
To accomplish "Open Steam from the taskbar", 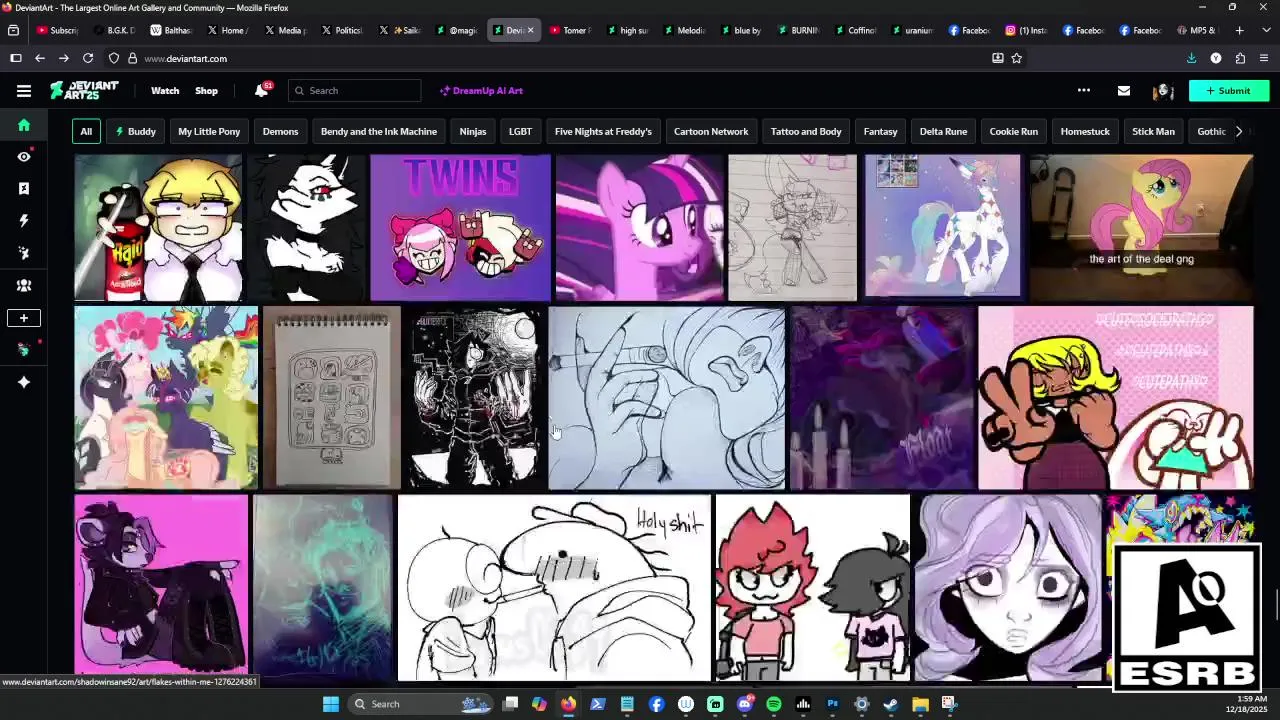I will click(x=891, y=704).
